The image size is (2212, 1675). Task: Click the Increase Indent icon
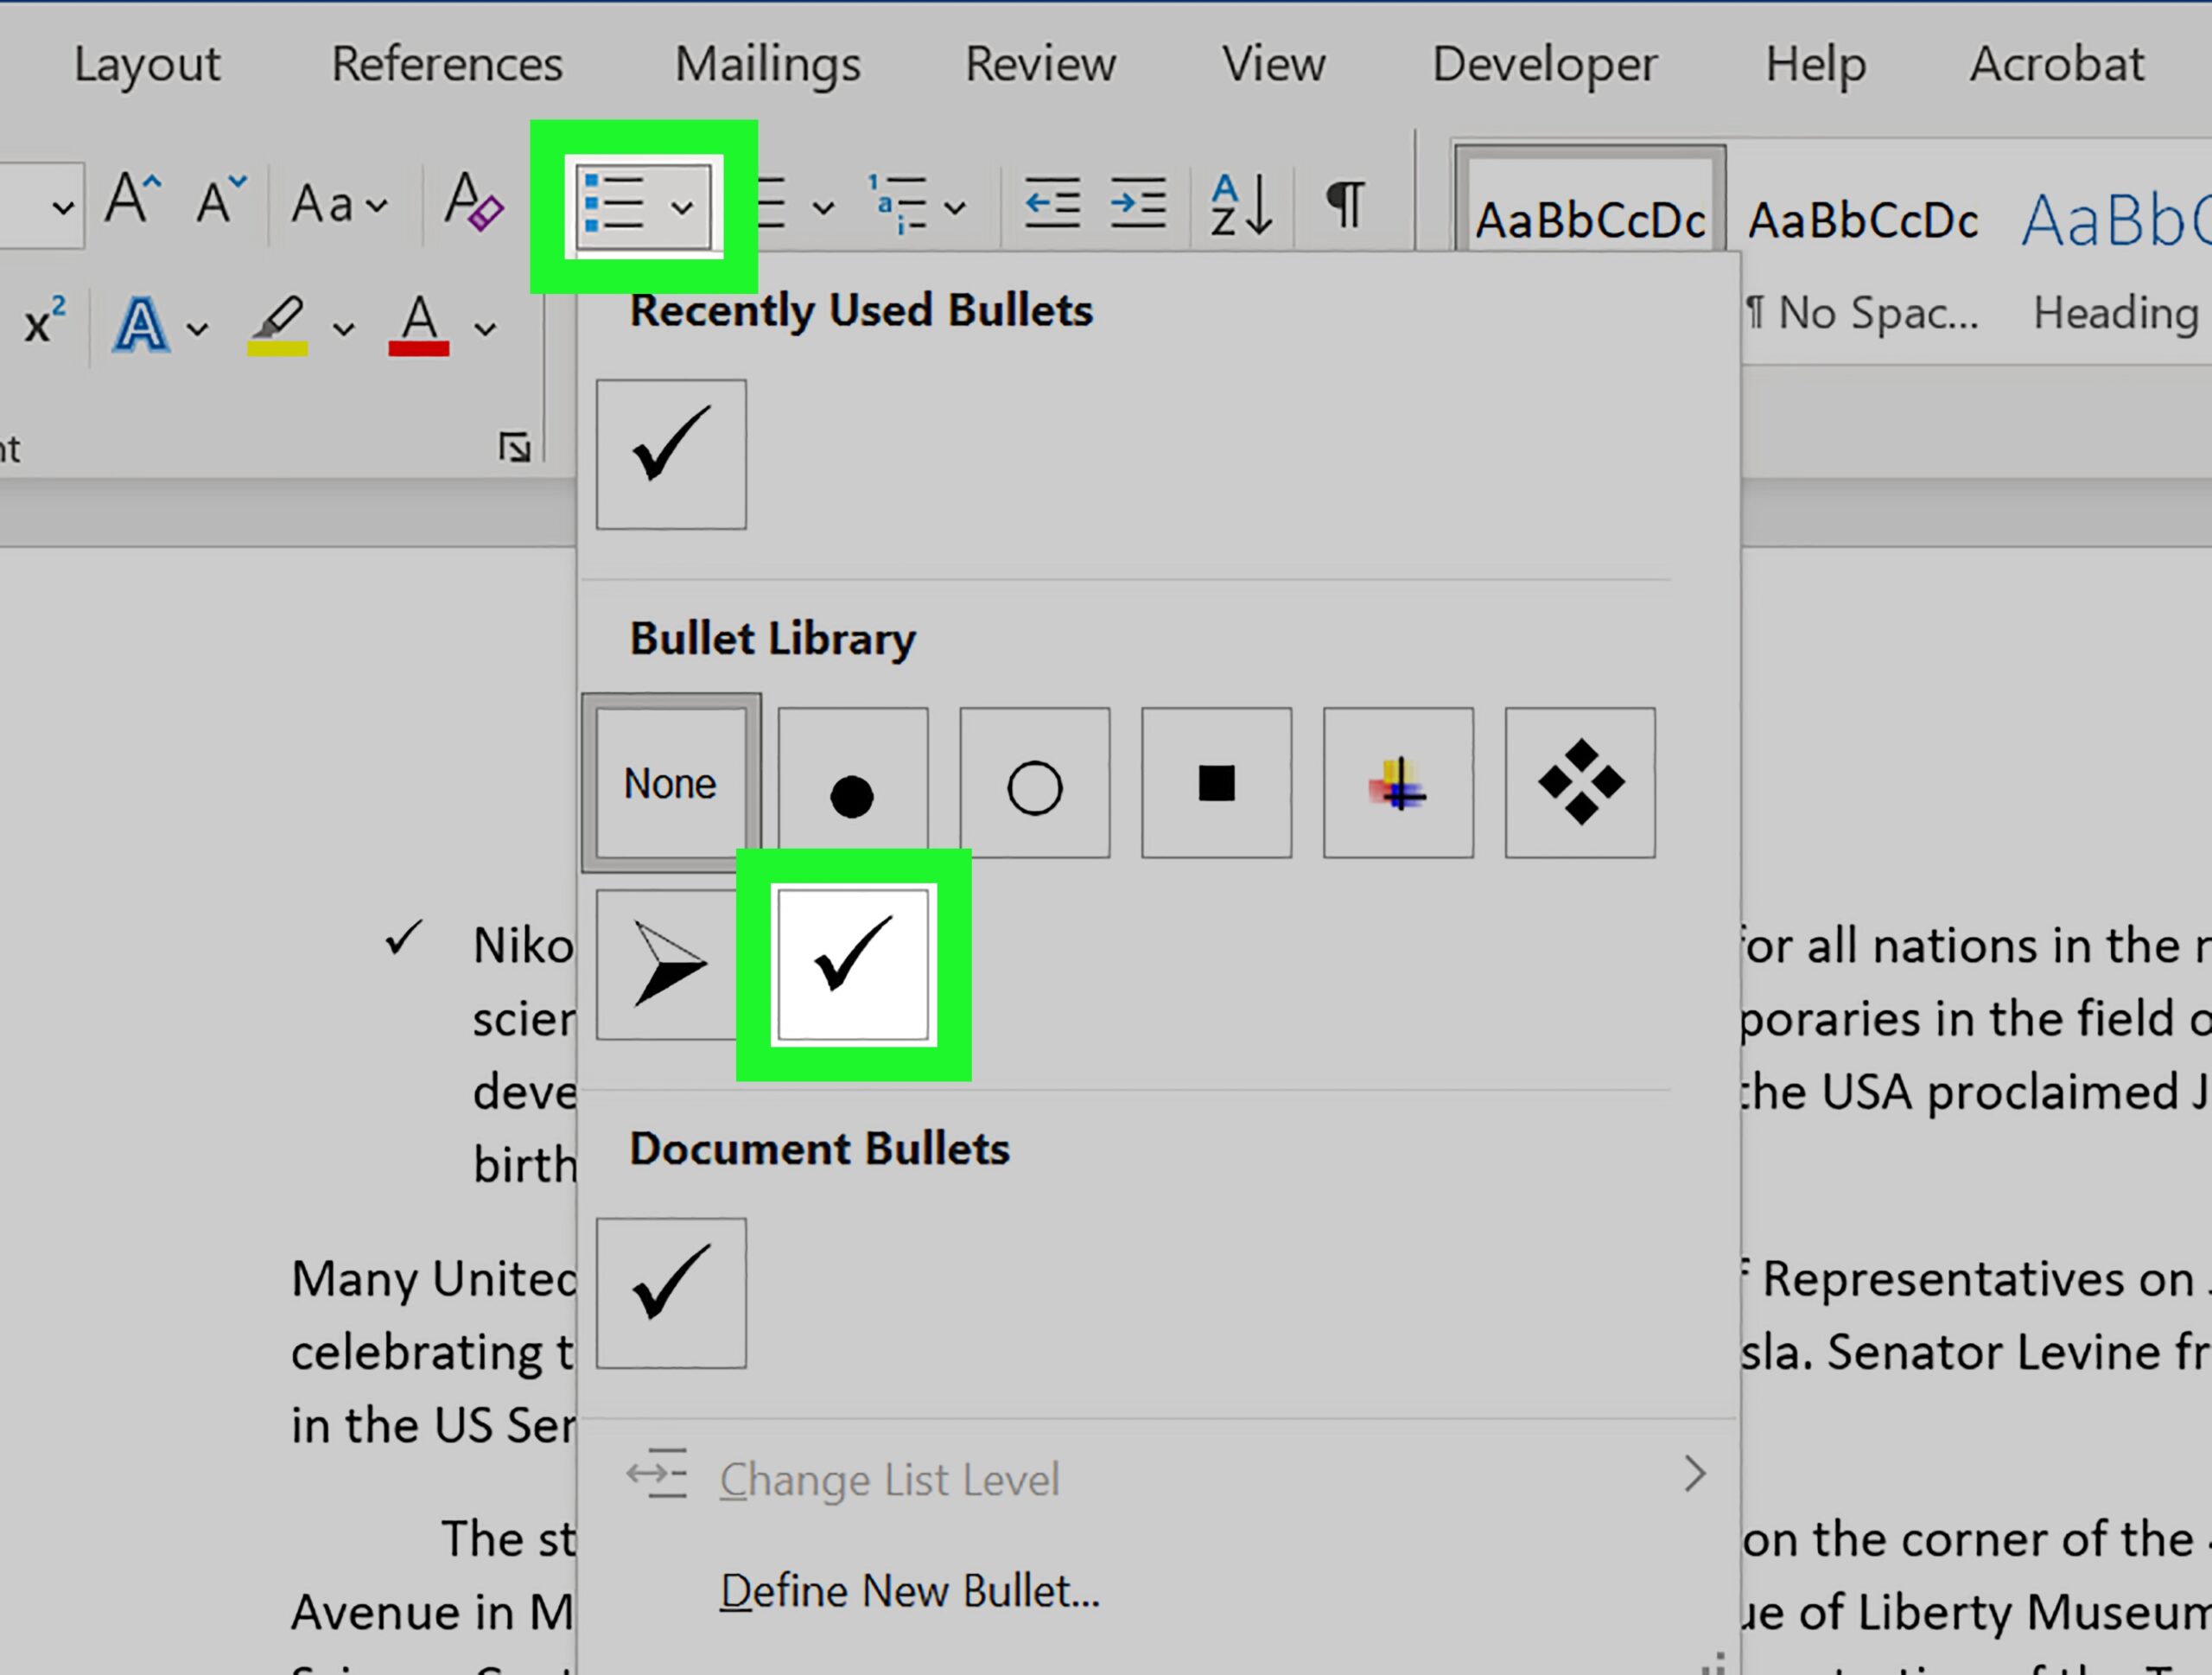click(1137, 203)
